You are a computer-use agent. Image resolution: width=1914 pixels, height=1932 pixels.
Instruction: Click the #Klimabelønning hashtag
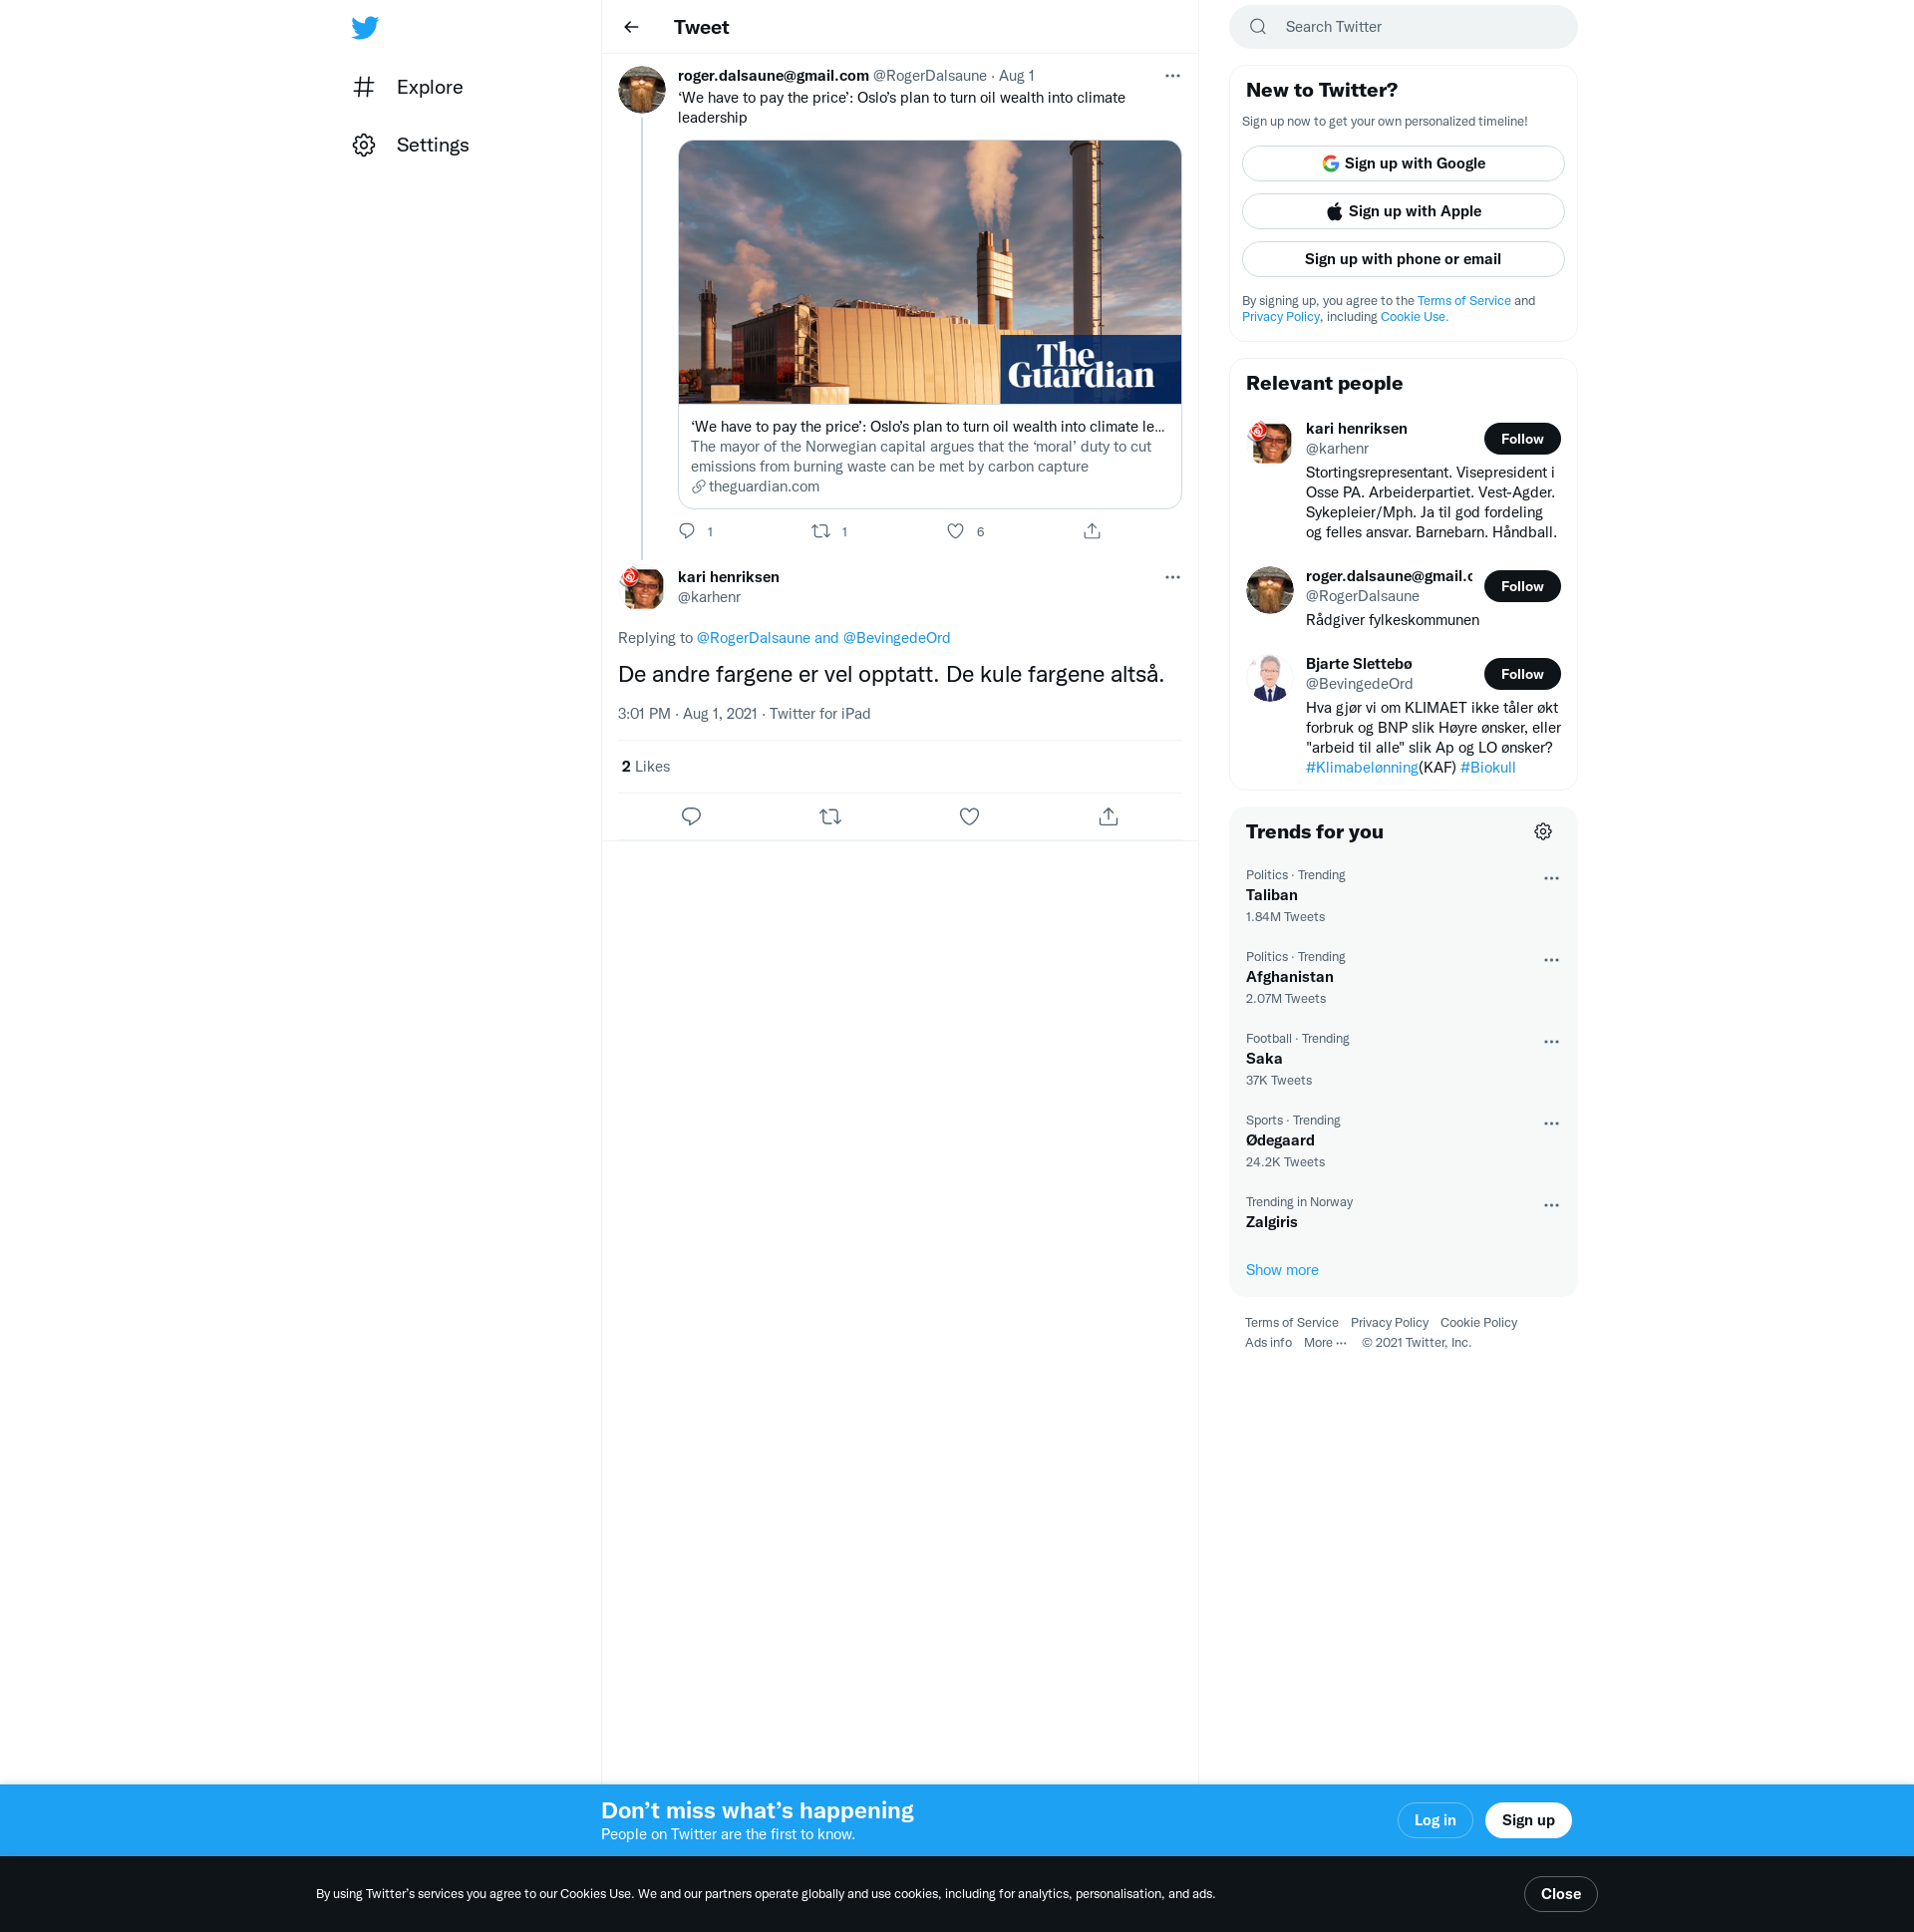(x=1361, y=768)
